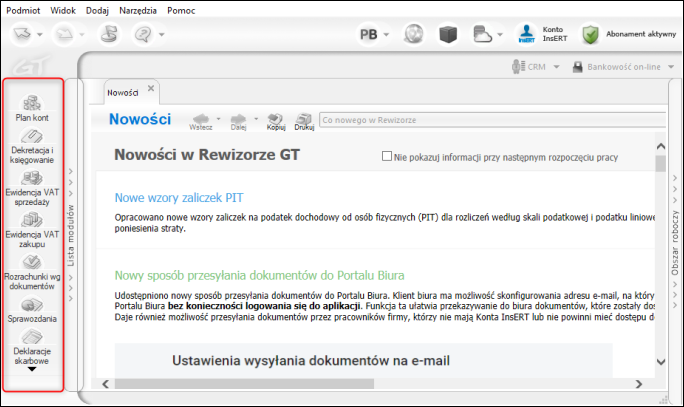Click the scroll down arrow in news pane

[x=661, y=362]
